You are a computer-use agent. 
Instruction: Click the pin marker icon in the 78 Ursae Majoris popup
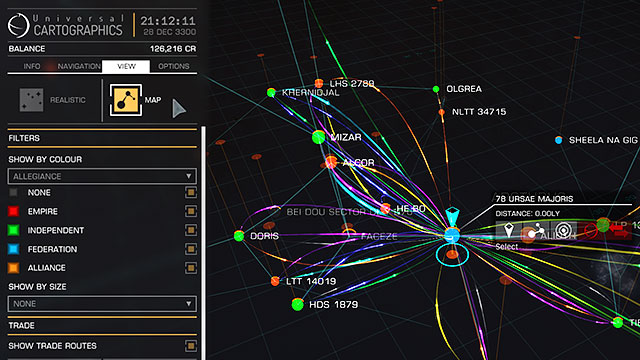coord(509,231)
